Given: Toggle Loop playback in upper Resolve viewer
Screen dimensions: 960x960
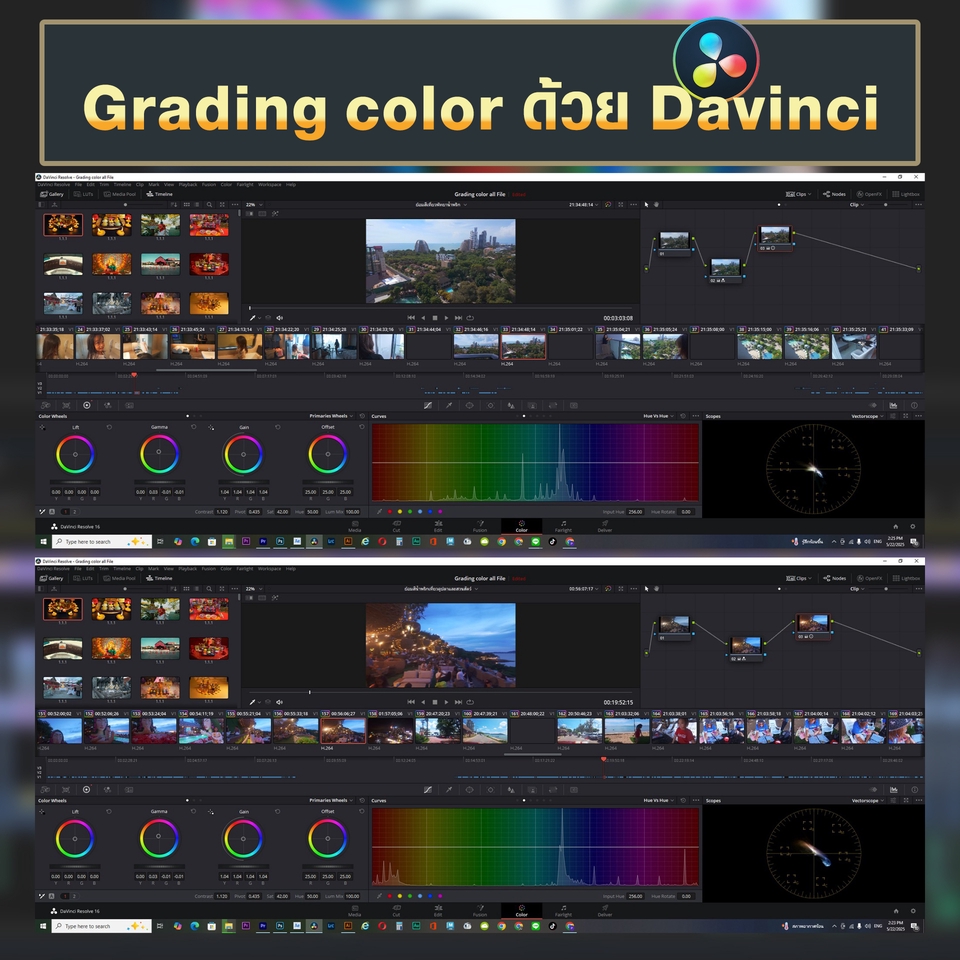Looking at the screenshot, I should pyautogui.click(x=470, y=318).
